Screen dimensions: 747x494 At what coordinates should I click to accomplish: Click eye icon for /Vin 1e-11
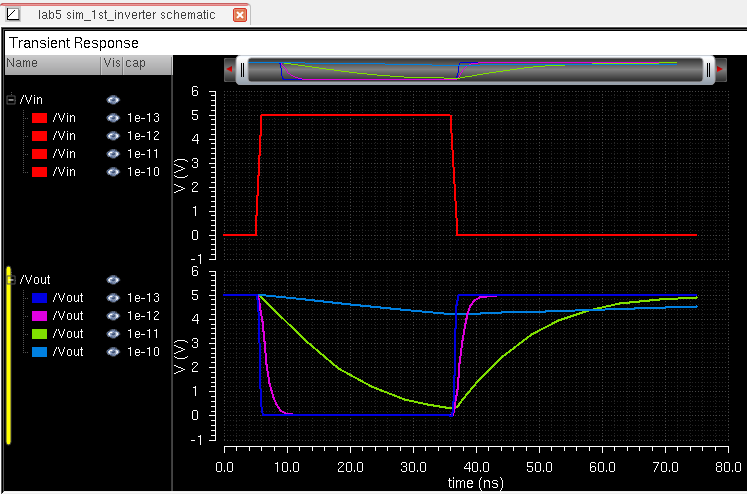[x=113, y=154]
